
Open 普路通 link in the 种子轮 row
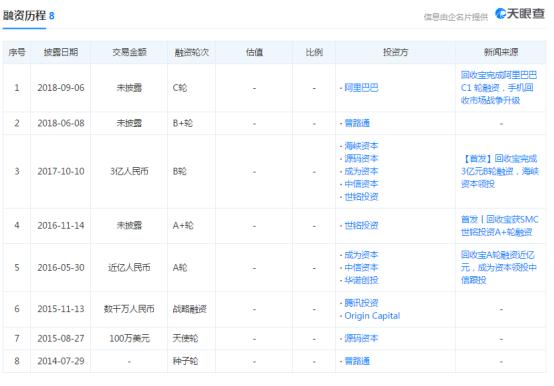point(357,361)
